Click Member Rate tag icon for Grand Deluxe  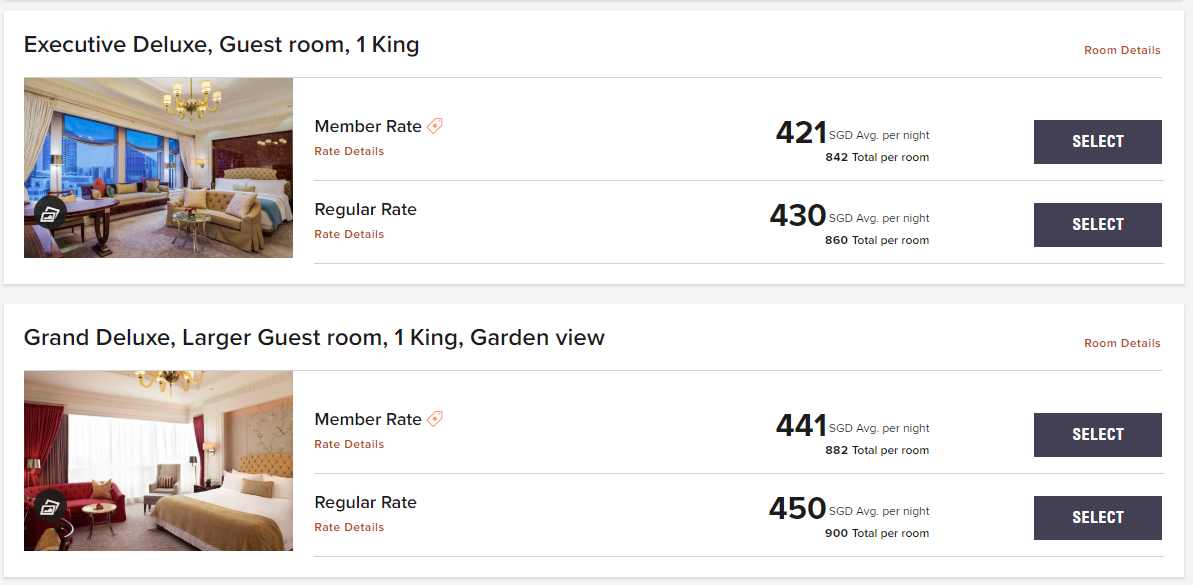click(x=435, y=419)
